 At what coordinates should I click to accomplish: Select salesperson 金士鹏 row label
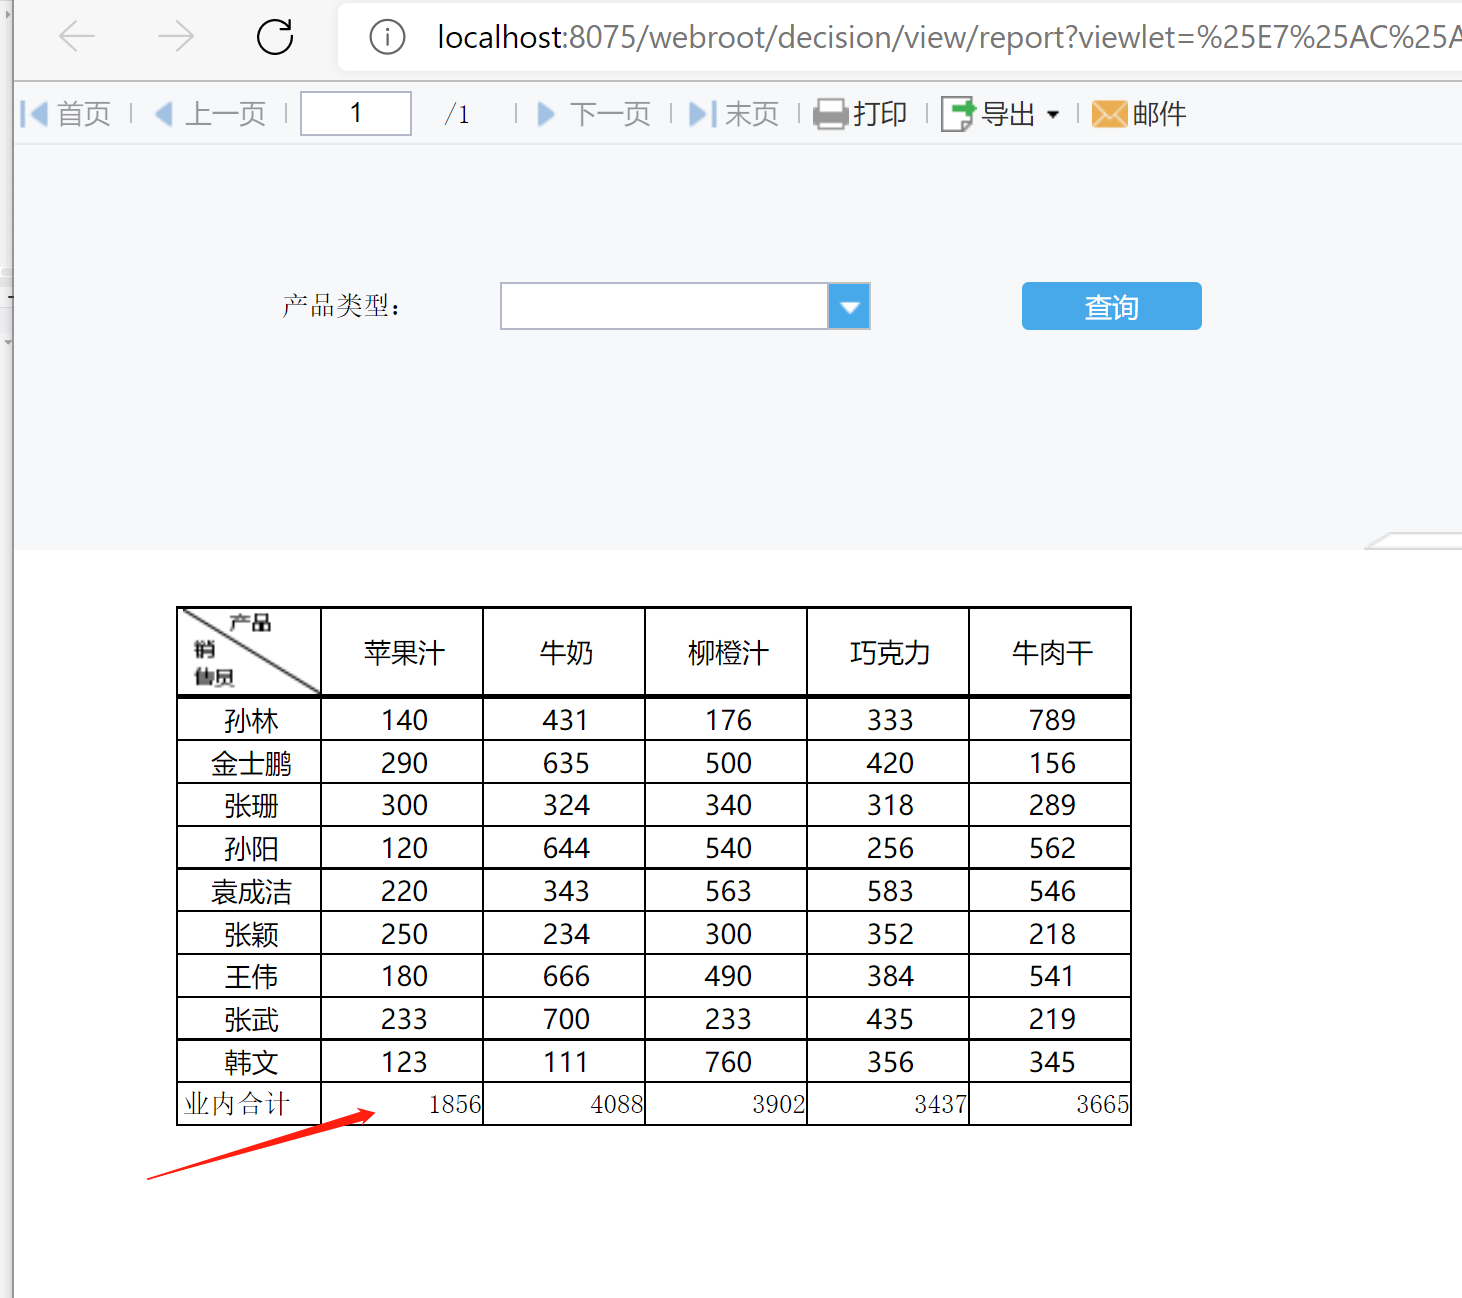click(250, 763)
